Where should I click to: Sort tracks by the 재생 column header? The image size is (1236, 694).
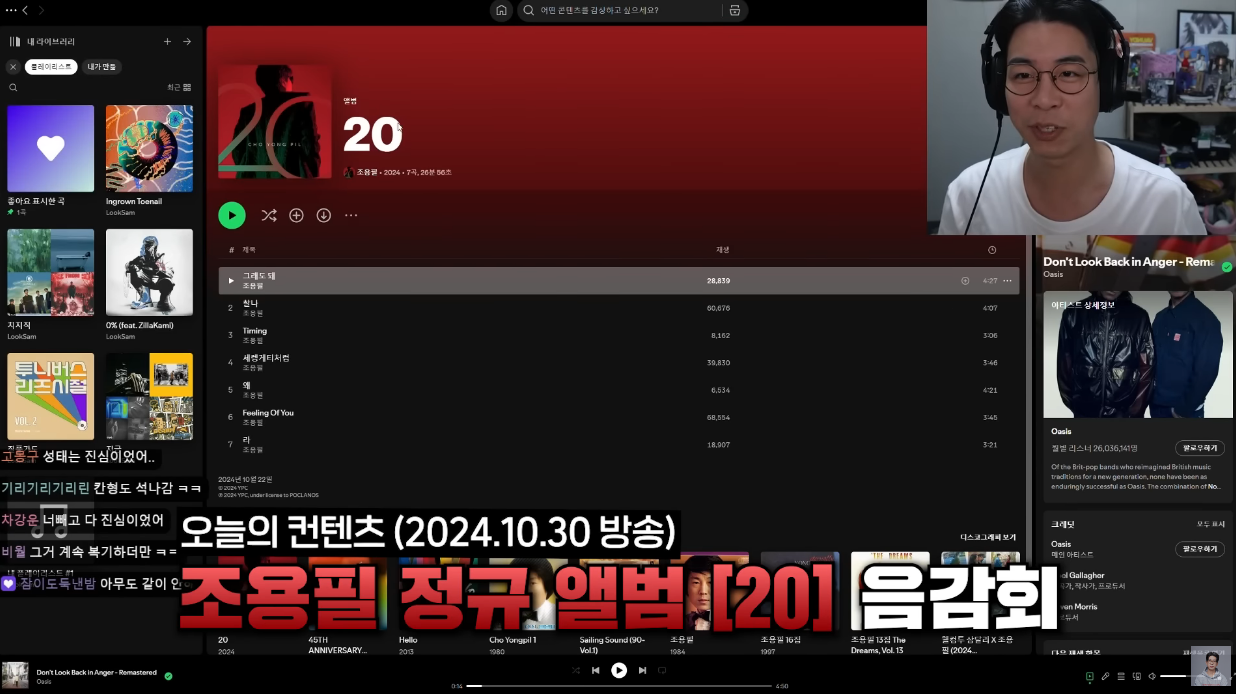(x=723, y=250)
